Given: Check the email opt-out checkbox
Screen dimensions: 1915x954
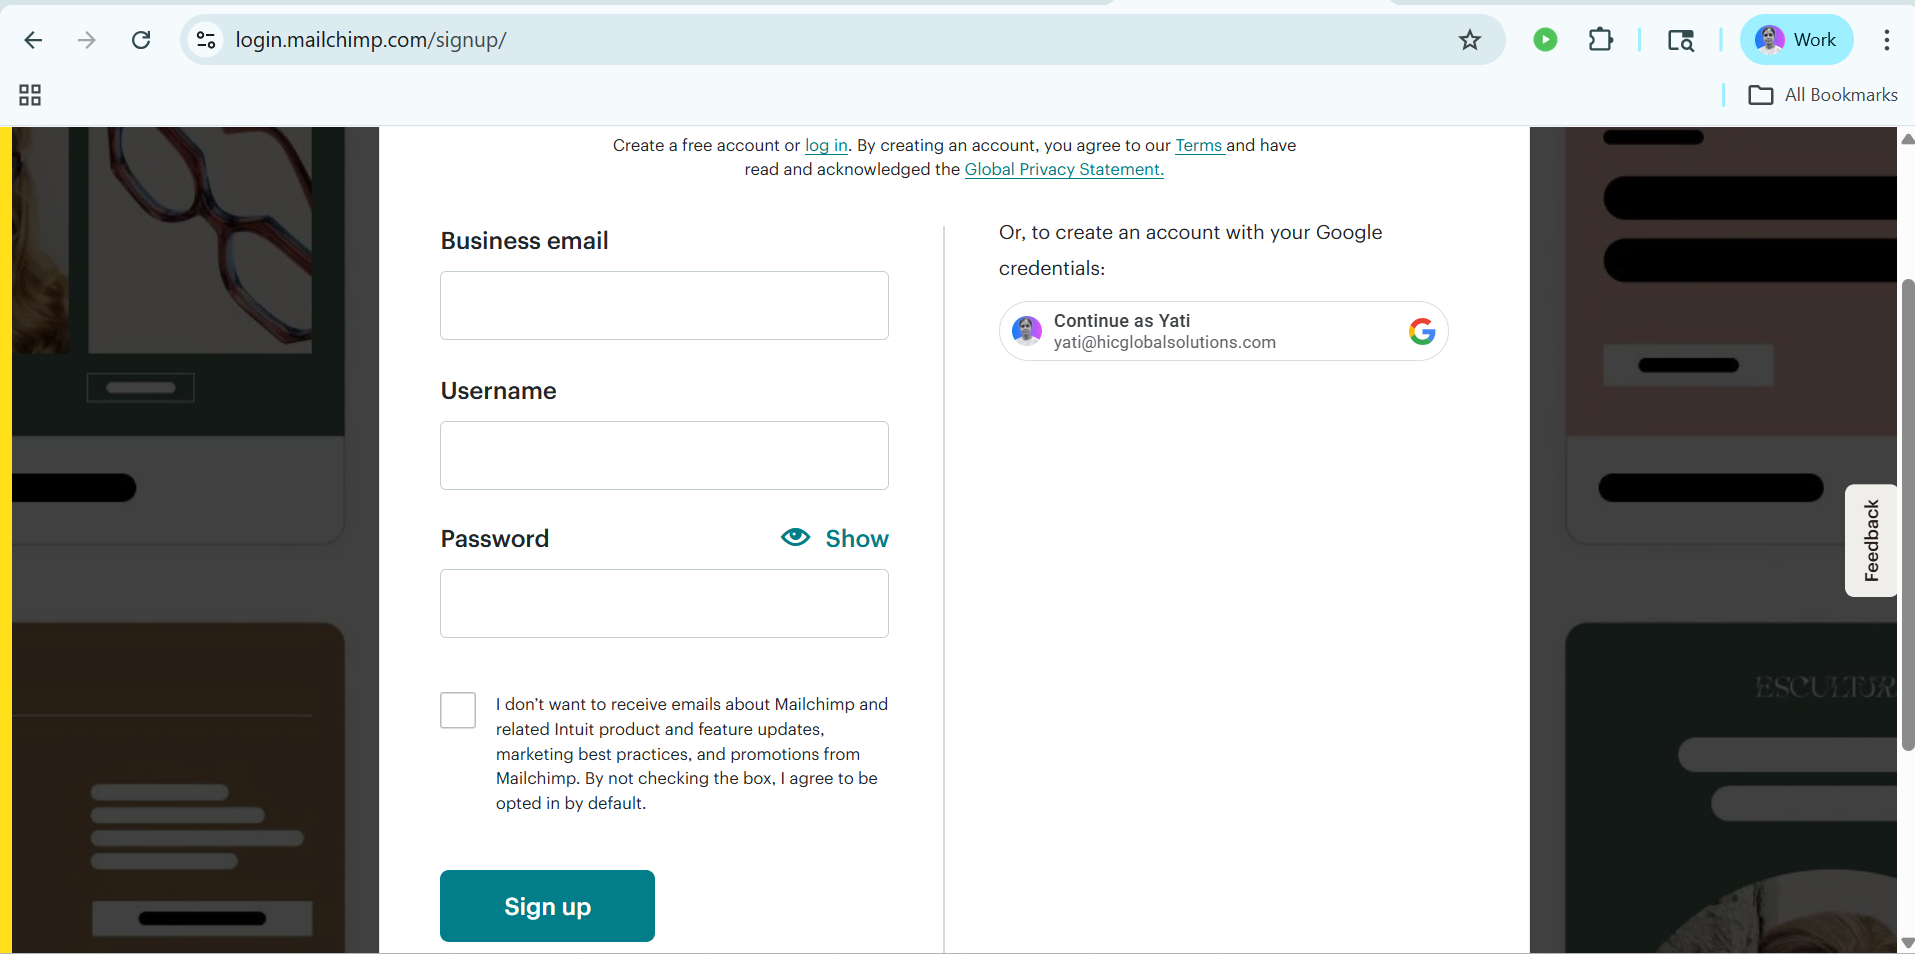Looking at the screenshot, I should pyautogui.click(x=458, y=710).
